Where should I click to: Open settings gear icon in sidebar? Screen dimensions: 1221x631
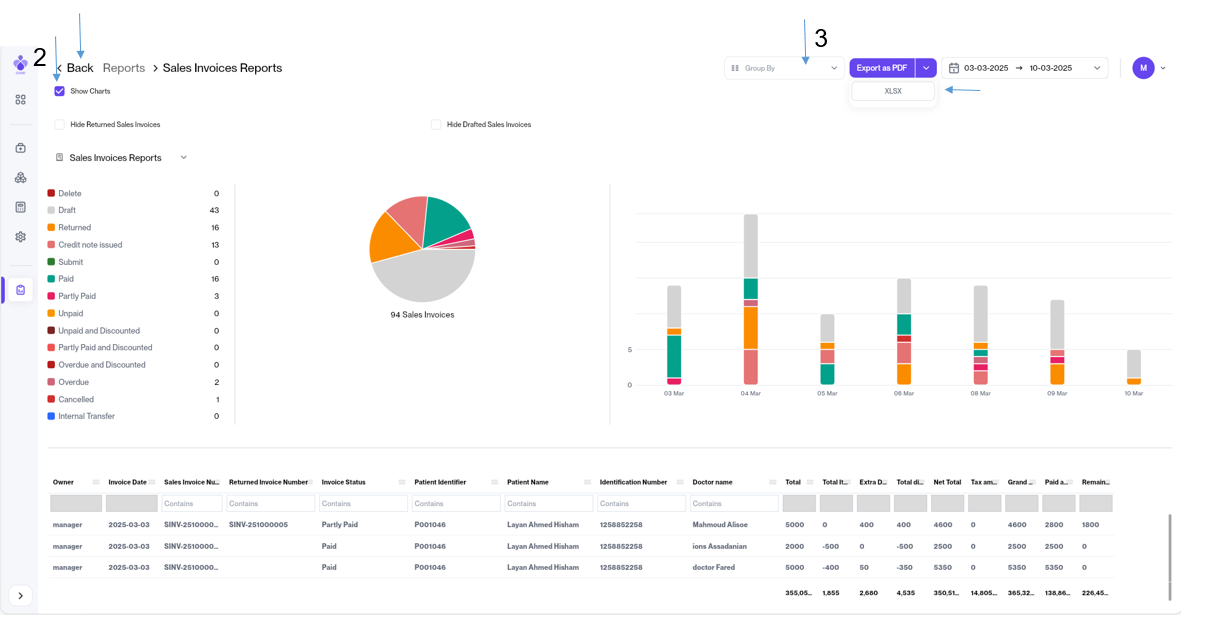(20, 237)
